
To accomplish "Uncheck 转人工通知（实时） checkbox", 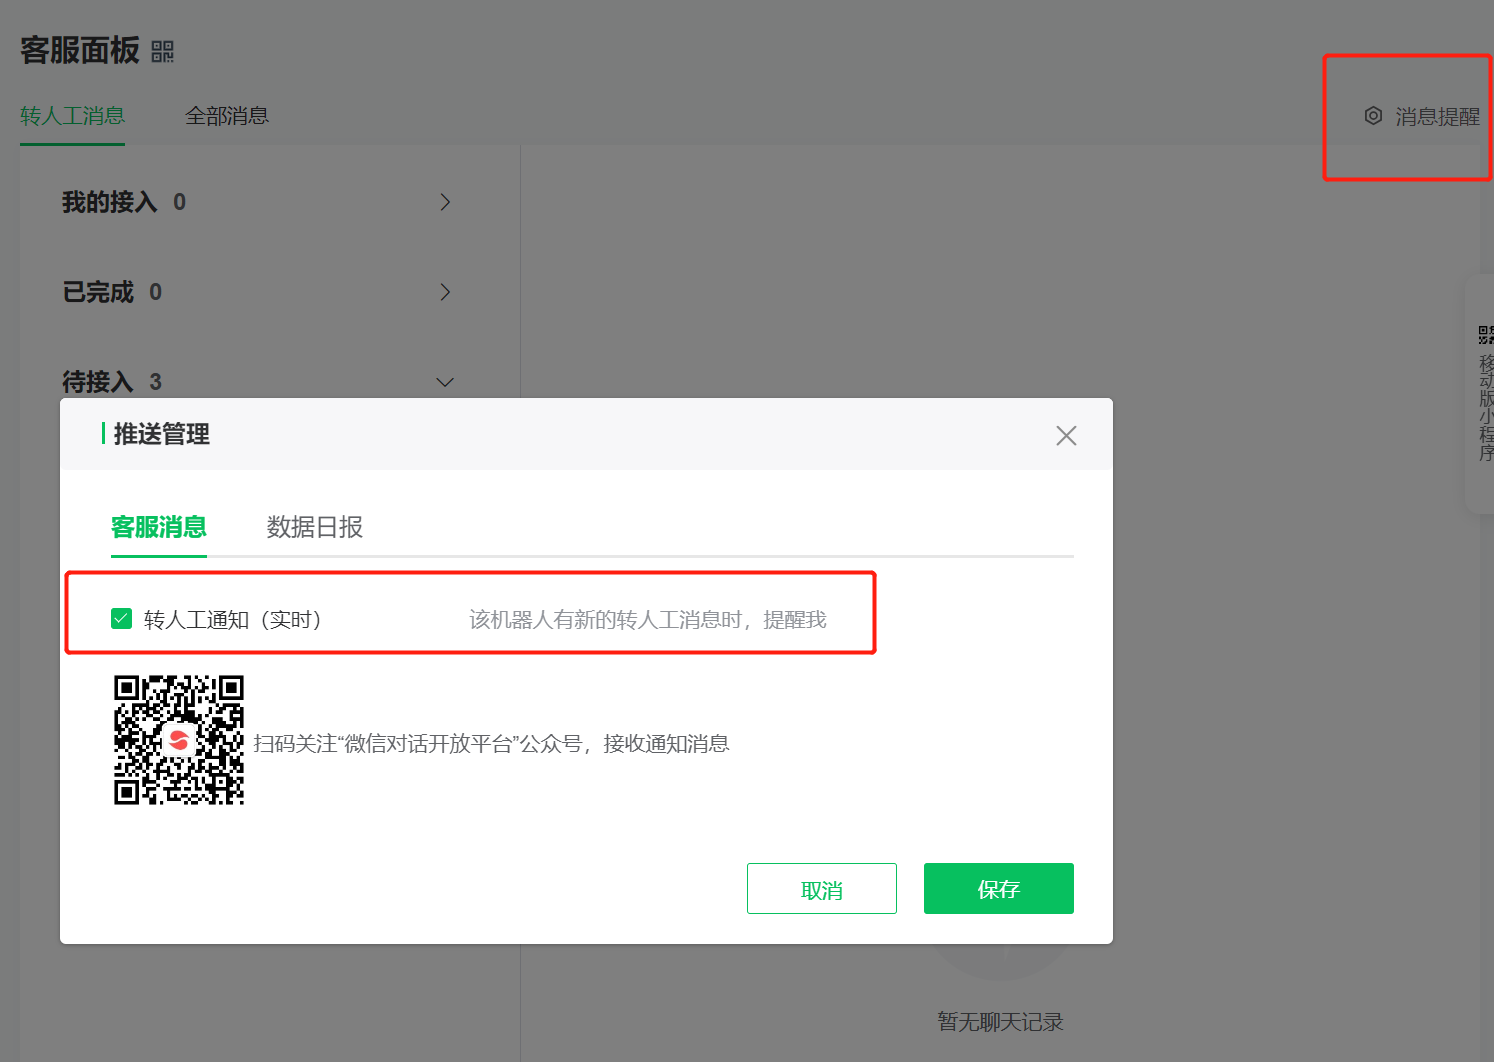I will pyautogui.click(x=122, y=619).
